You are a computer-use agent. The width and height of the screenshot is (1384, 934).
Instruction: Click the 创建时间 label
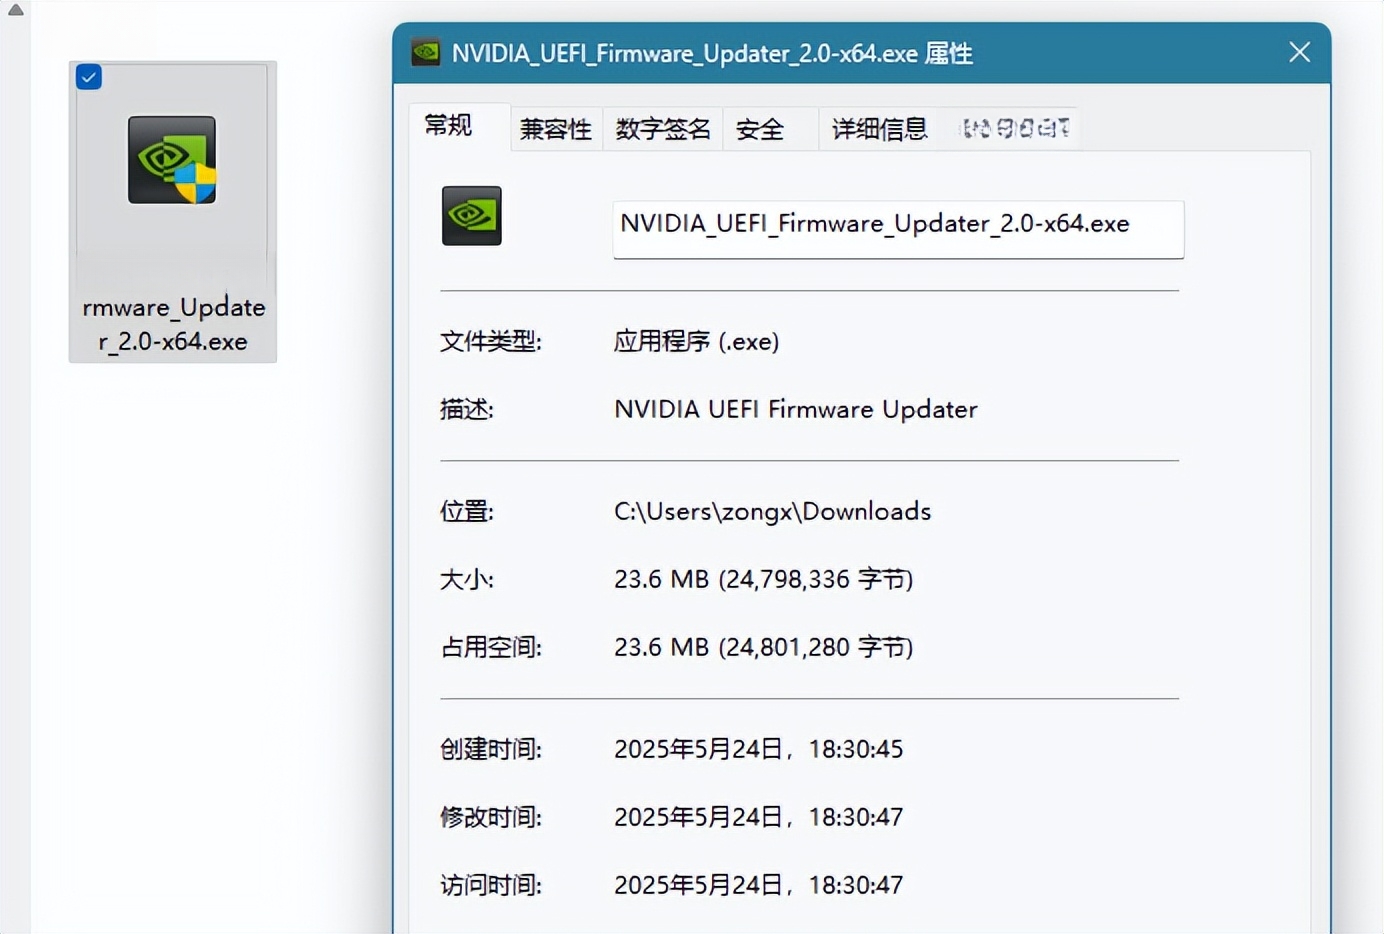point(490,750)
